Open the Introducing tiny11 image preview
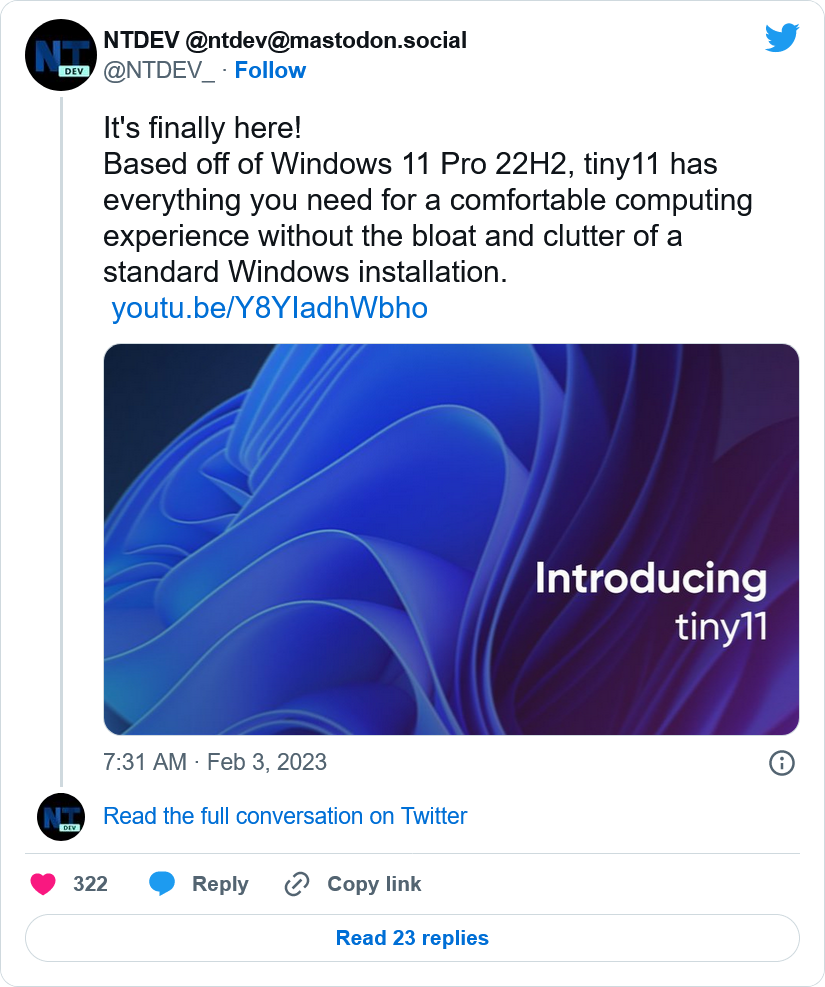Image resolution: width=825 pixels, height=987 pixels. [451, 539]
